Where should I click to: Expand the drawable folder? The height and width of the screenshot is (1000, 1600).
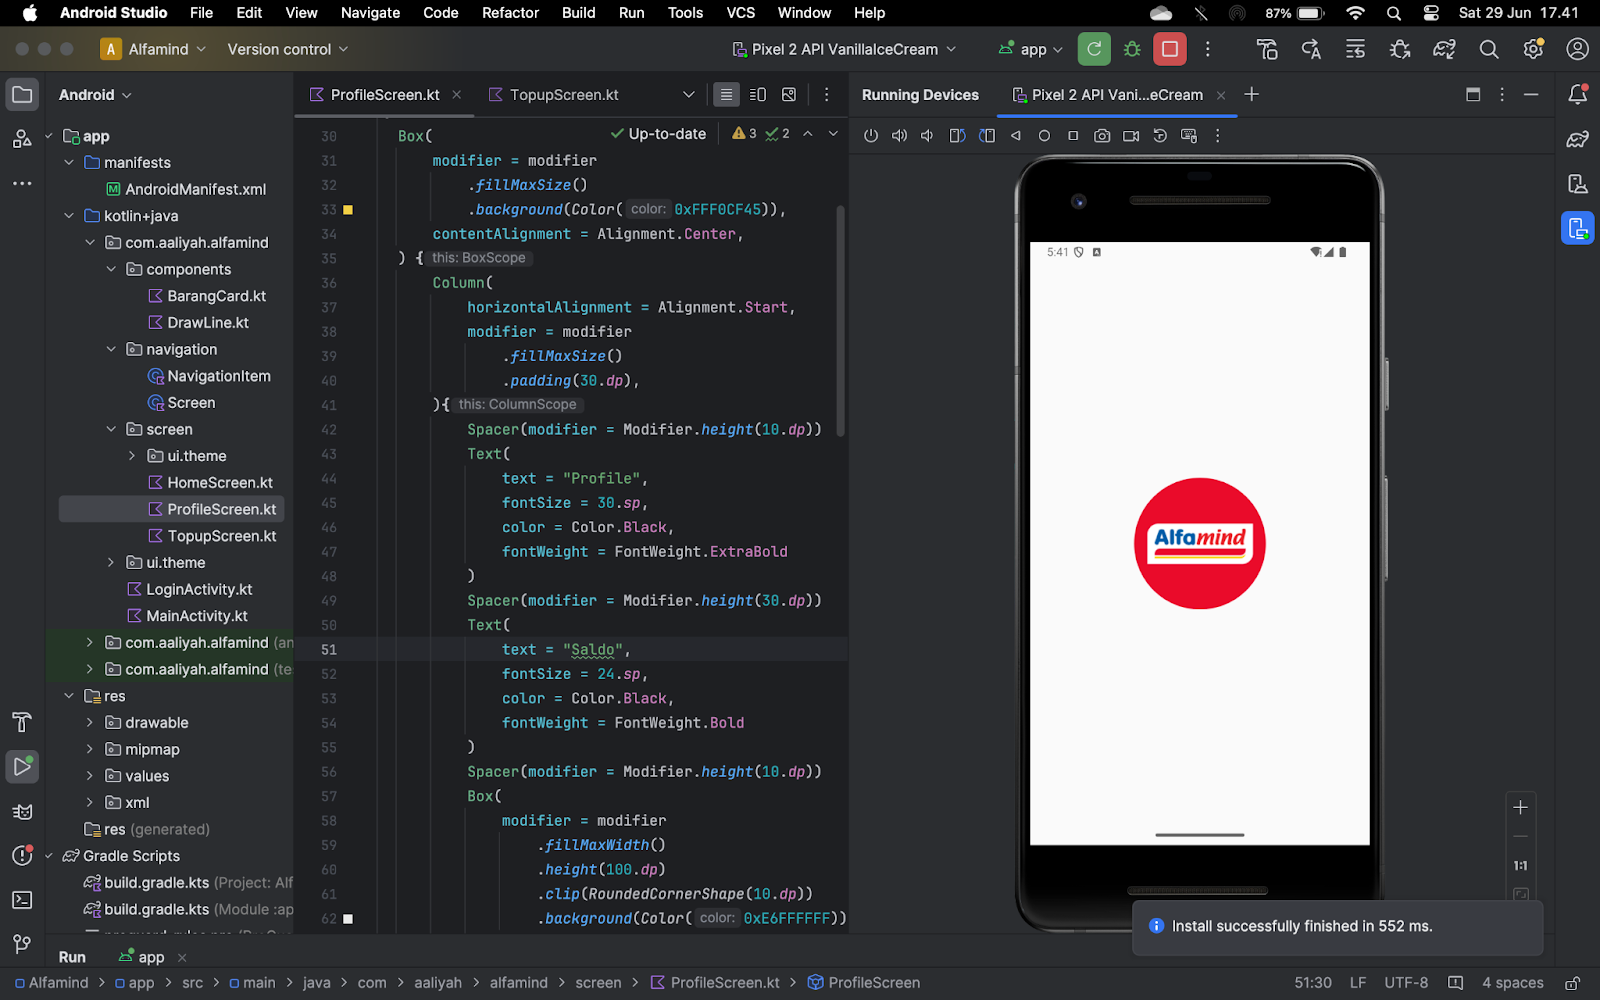coord(90,723)
